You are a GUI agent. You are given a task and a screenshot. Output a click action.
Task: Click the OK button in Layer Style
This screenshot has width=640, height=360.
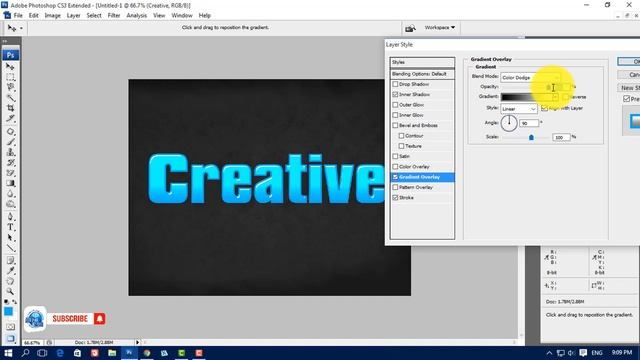pos(629,62)
